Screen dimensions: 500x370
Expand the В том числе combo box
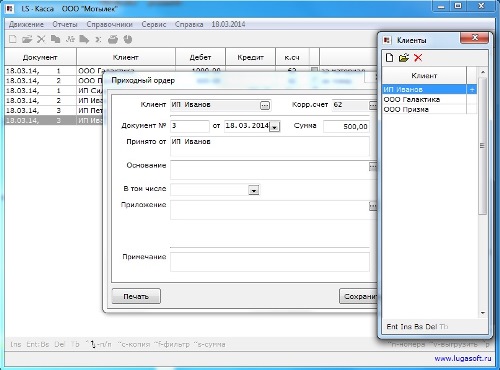pos(254,190)
